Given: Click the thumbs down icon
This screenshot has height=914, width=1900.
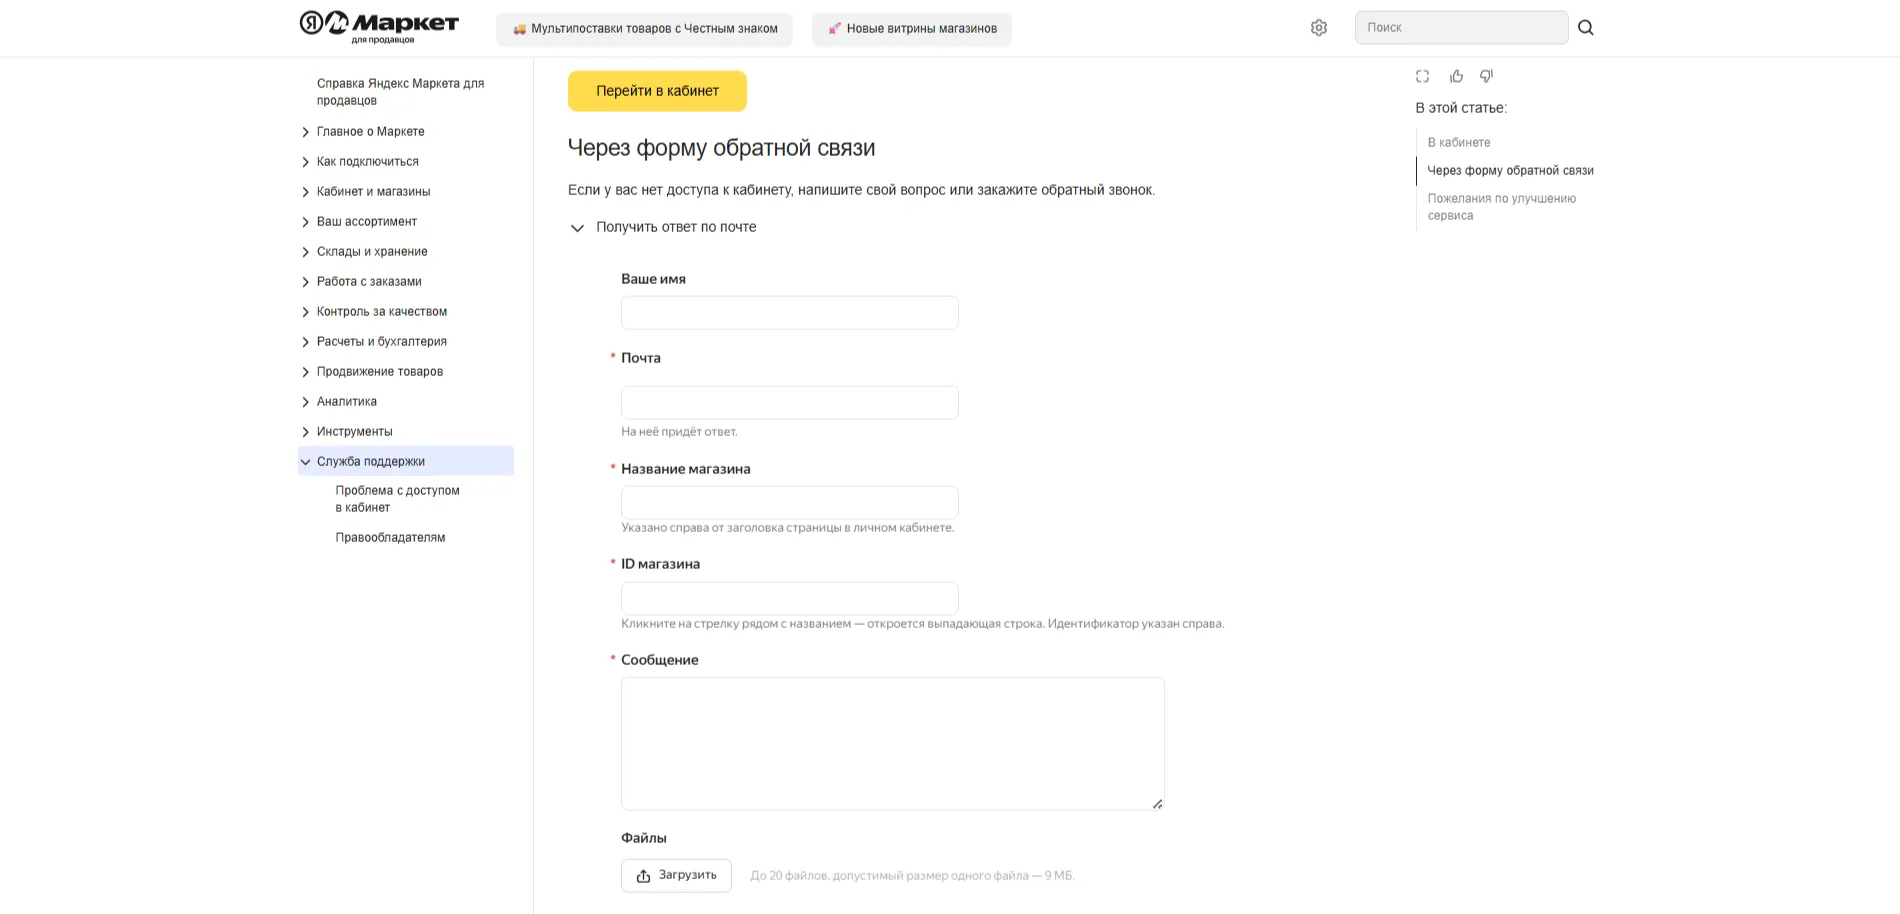Looking at the screenshot, I should (1487, 76).
